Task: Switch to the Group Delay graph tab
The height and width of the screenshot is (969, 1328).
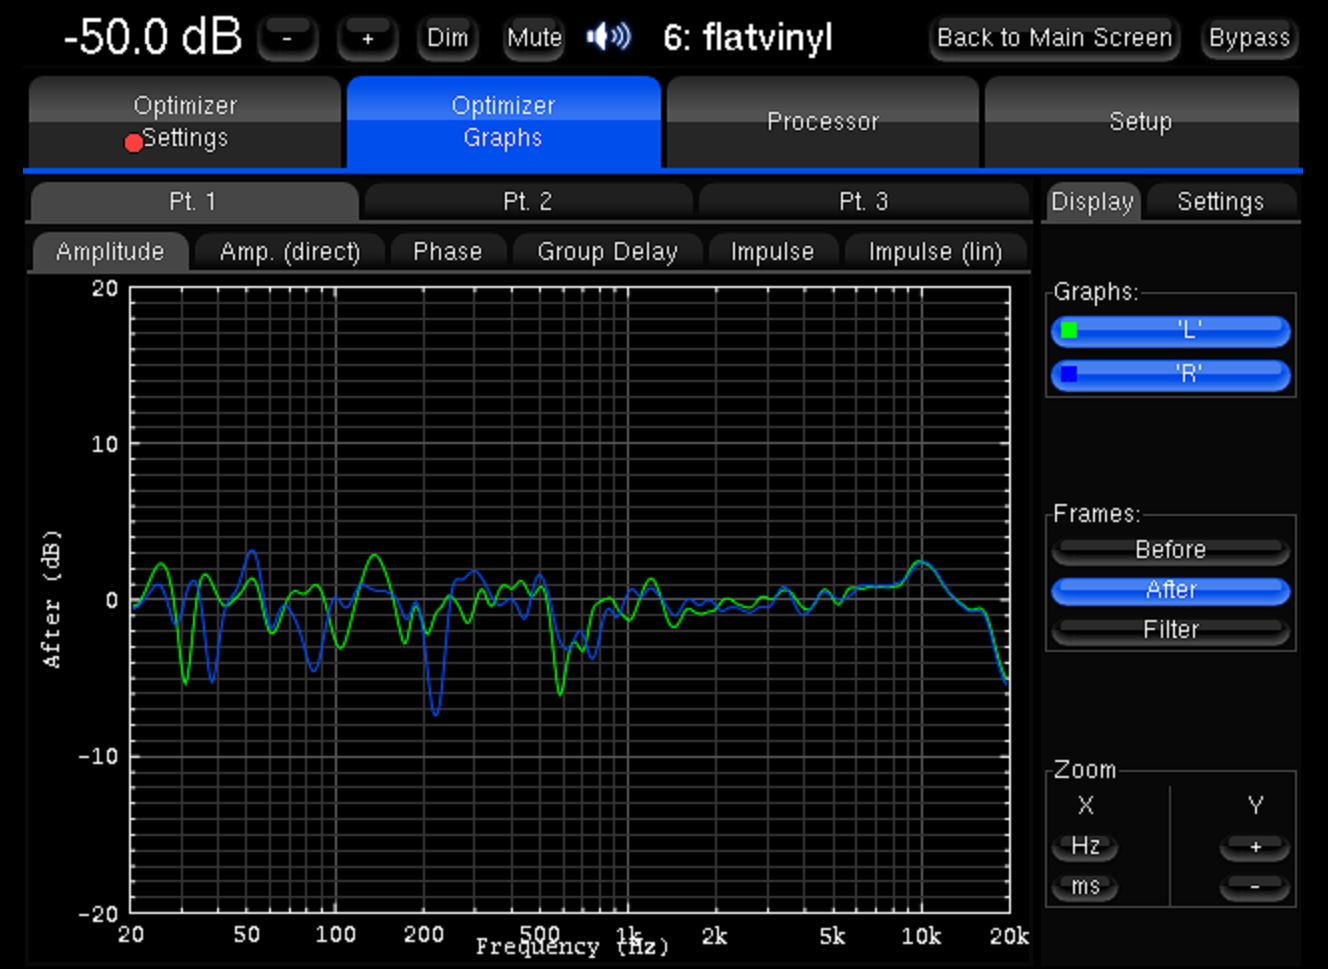Action: tap(607, 251)
